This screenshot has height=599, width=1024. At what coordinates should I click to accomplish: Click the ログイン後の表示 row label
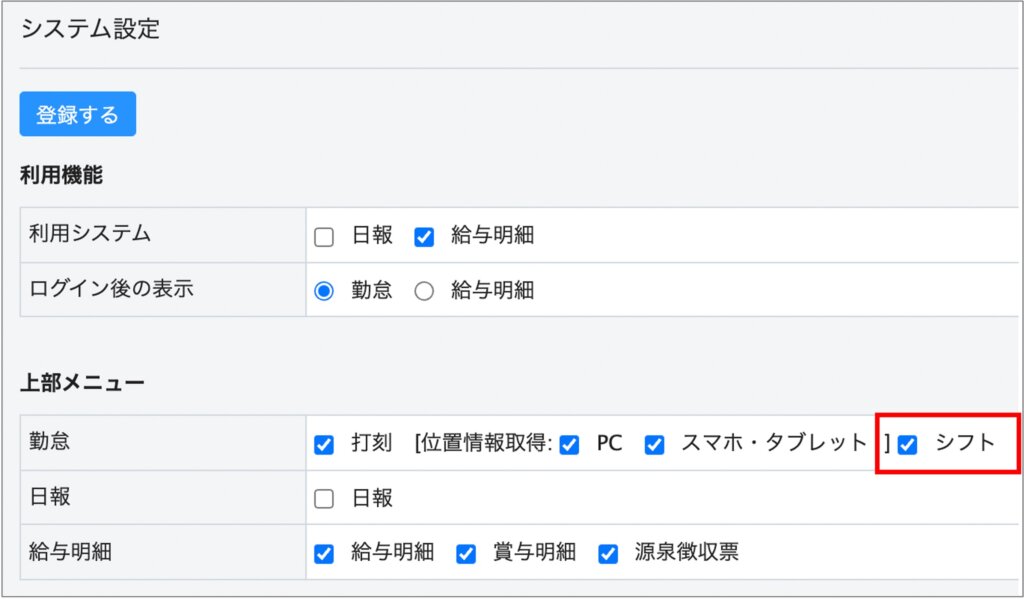tap(111, 289)
